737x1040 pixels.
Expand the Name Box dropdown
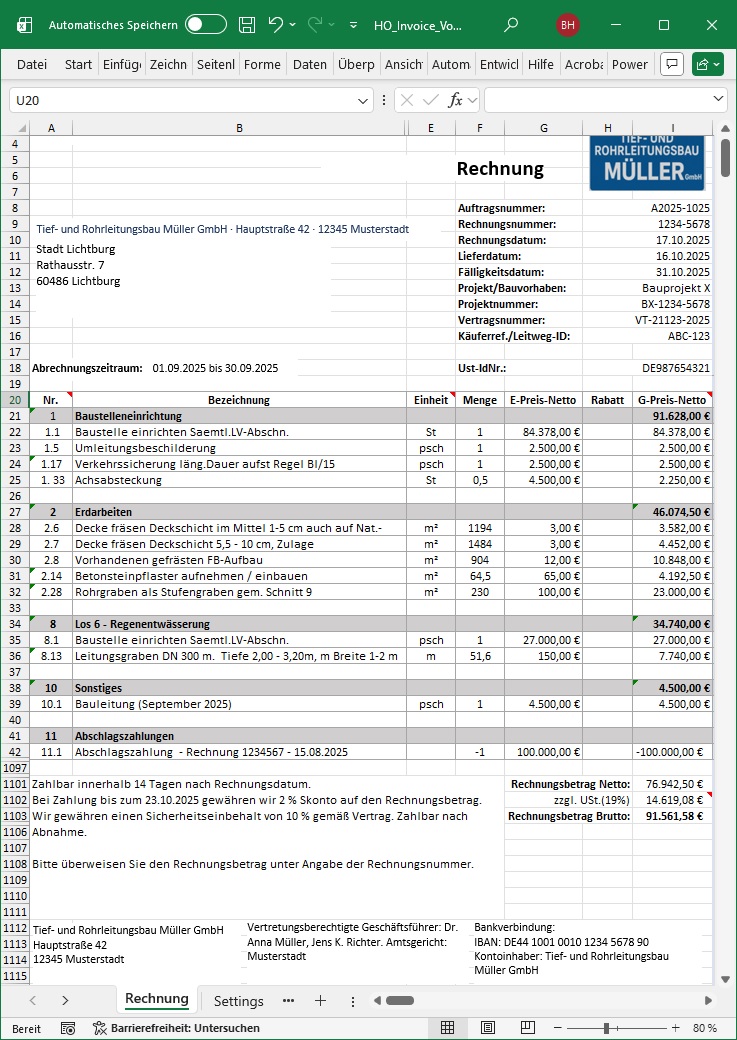pyautogui.click(x=364, y=101)
